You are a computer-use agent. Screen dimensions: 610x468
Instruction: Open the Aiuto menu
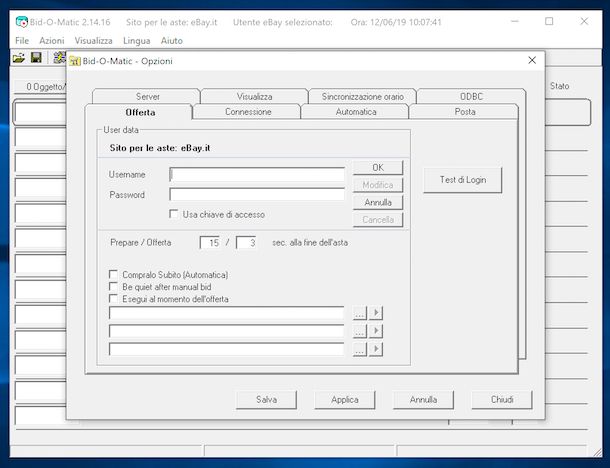click(172, 40)
